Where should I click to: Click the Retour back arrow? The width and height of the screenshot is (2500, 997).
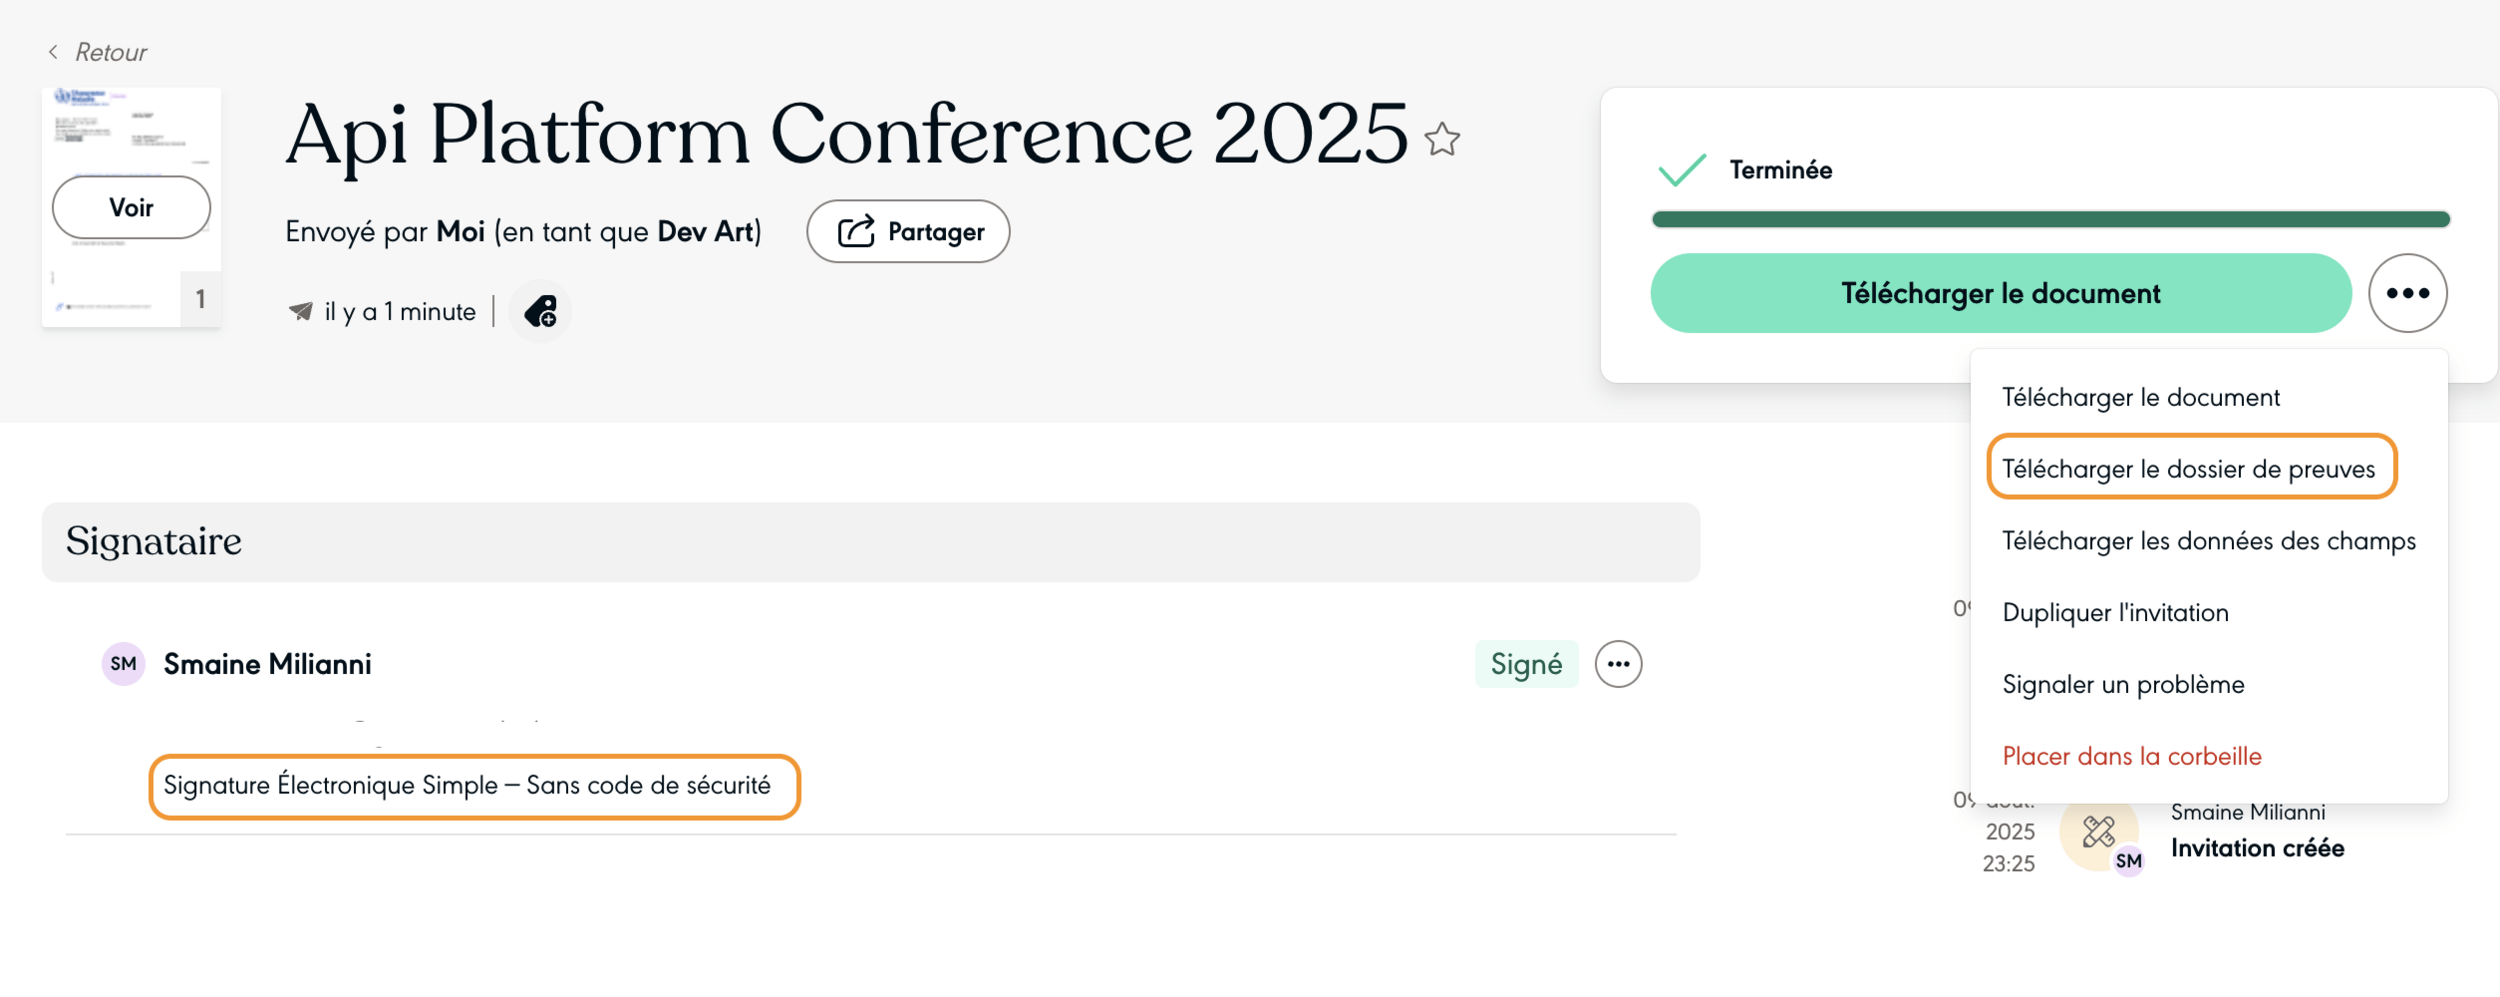(x=54, y=52)
